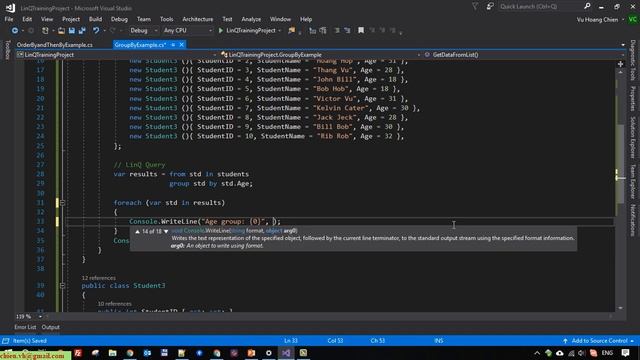Click the INS insert mode status indicator
Screen dimensions: 640x360
coord(439,341)
